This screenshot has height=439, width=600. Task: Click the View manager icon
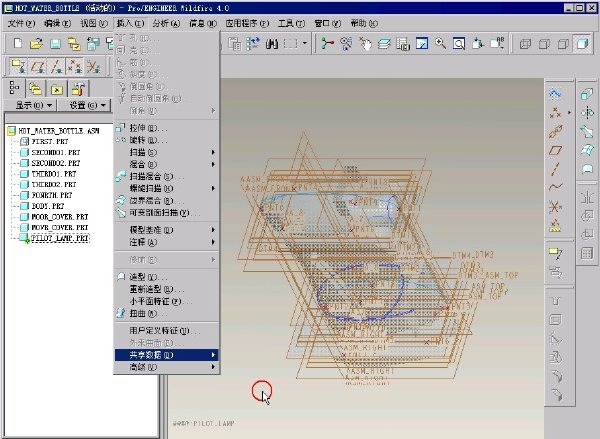(x=403, y=44)
